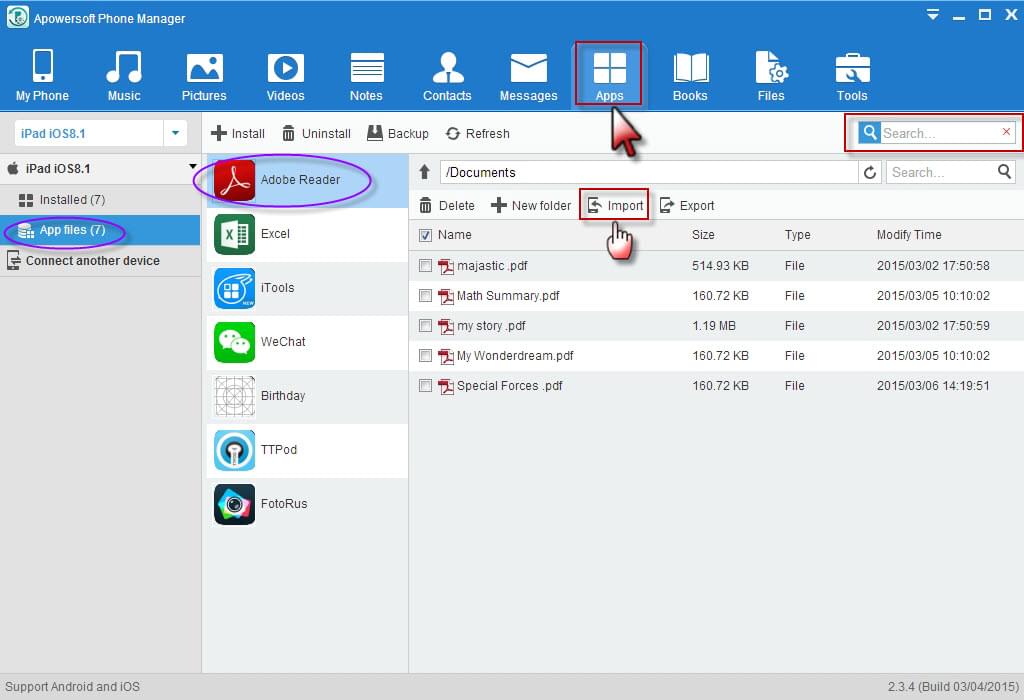Viewport: 1024px width, 700px height.
Task: Select the TTPod app
Action: coord(278,450)
